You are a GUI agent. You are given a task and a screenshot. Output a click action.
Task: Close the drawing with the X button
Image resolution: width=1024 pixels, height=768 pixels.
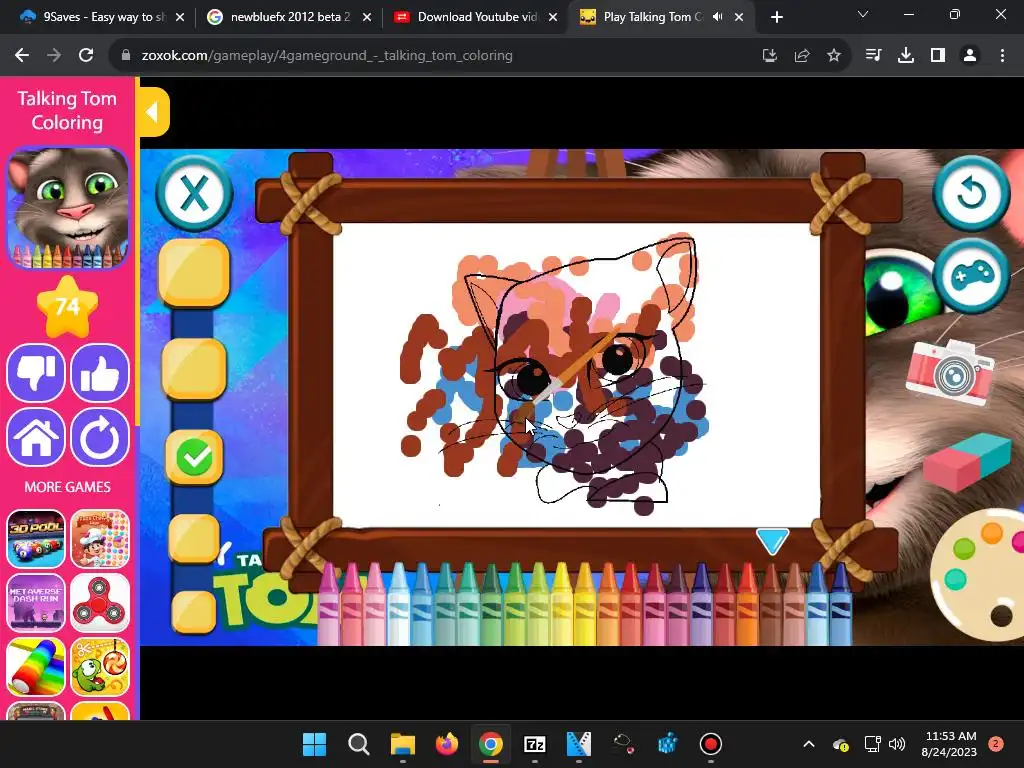[194, 193]
